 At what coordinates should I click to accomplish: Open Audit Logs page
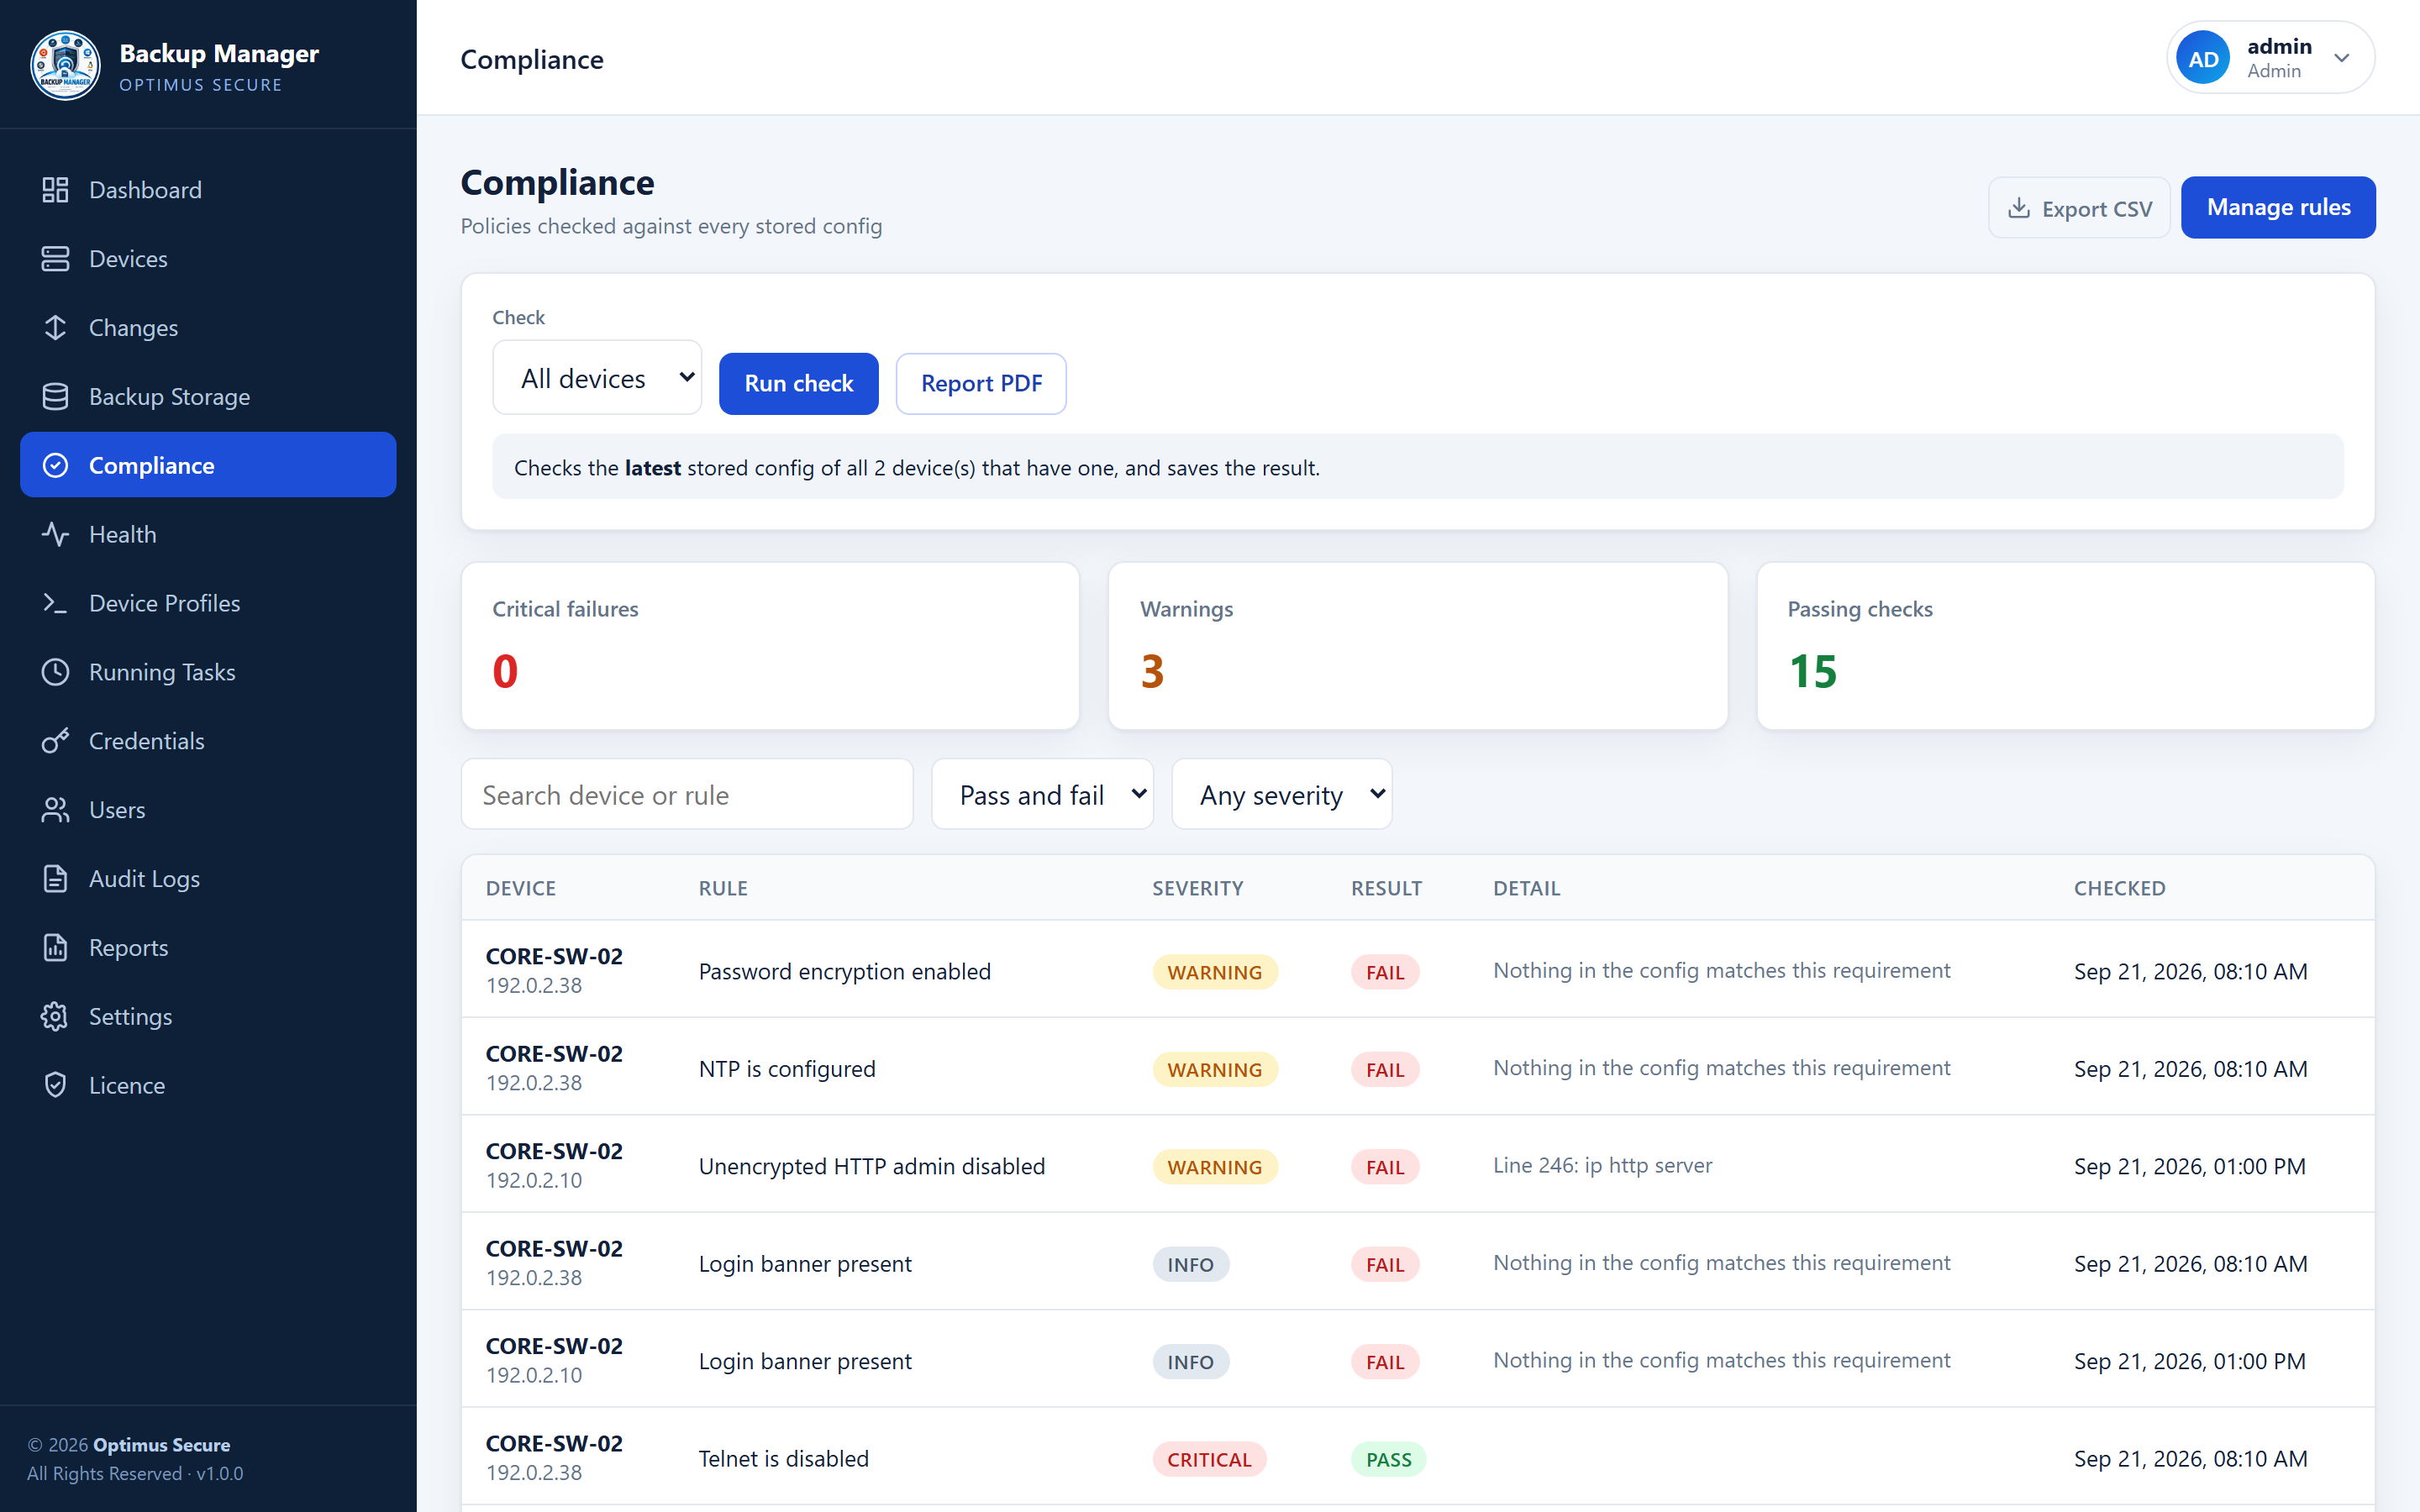(x=208, y=879)
